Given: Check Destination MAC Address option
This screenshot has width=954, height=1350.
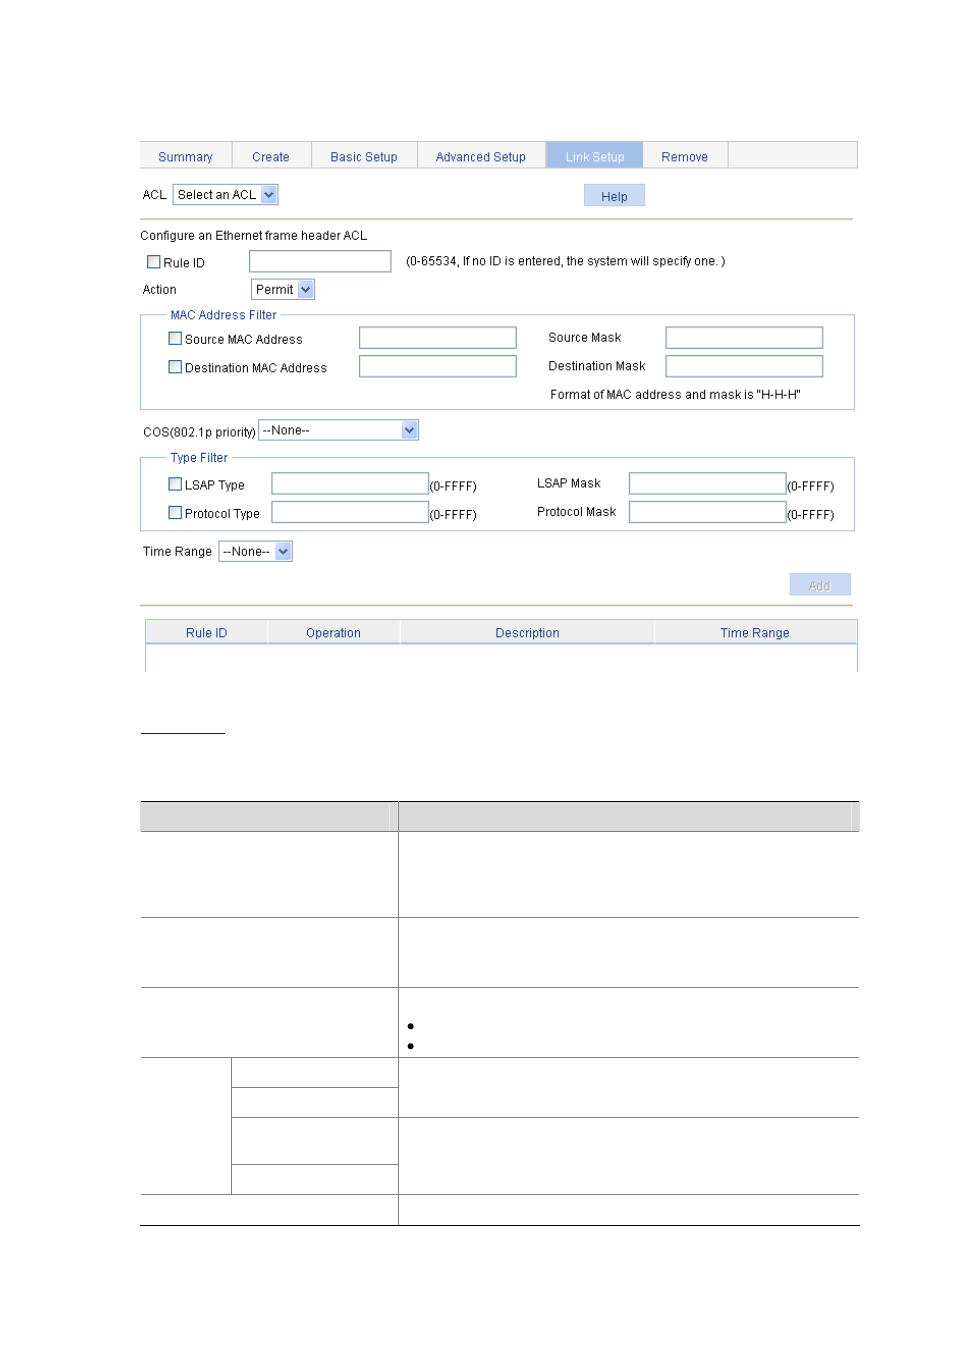Looking at the screenshot, I should (175, 367).
